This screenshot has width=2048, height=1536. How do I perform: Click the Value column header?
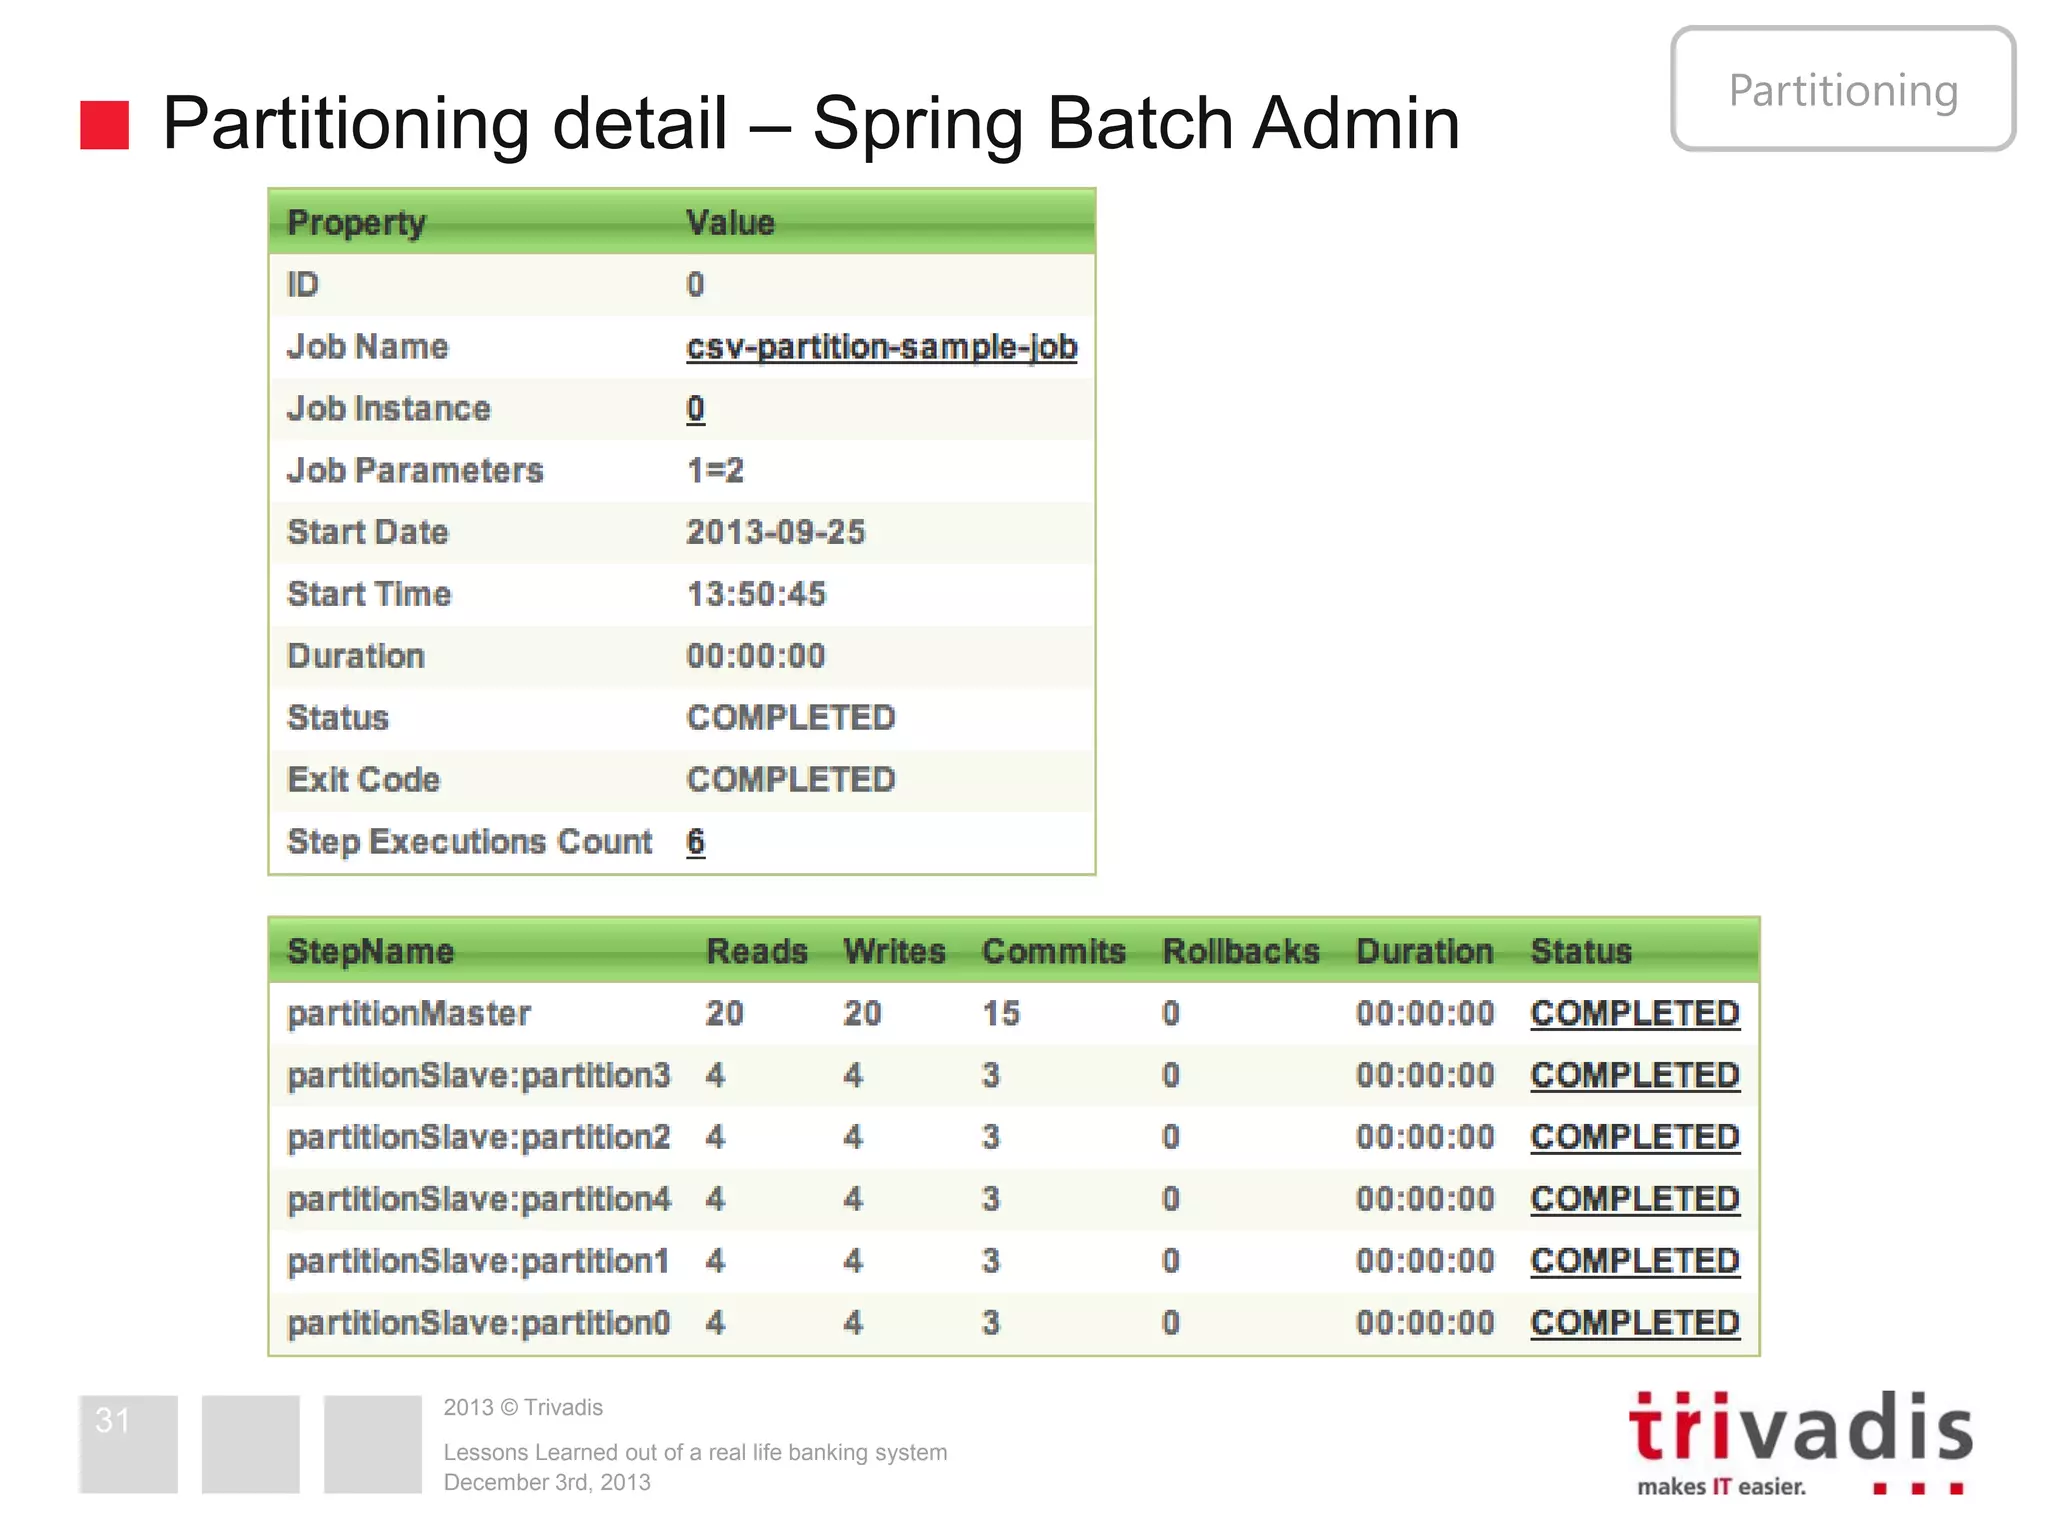click(730, 222)
